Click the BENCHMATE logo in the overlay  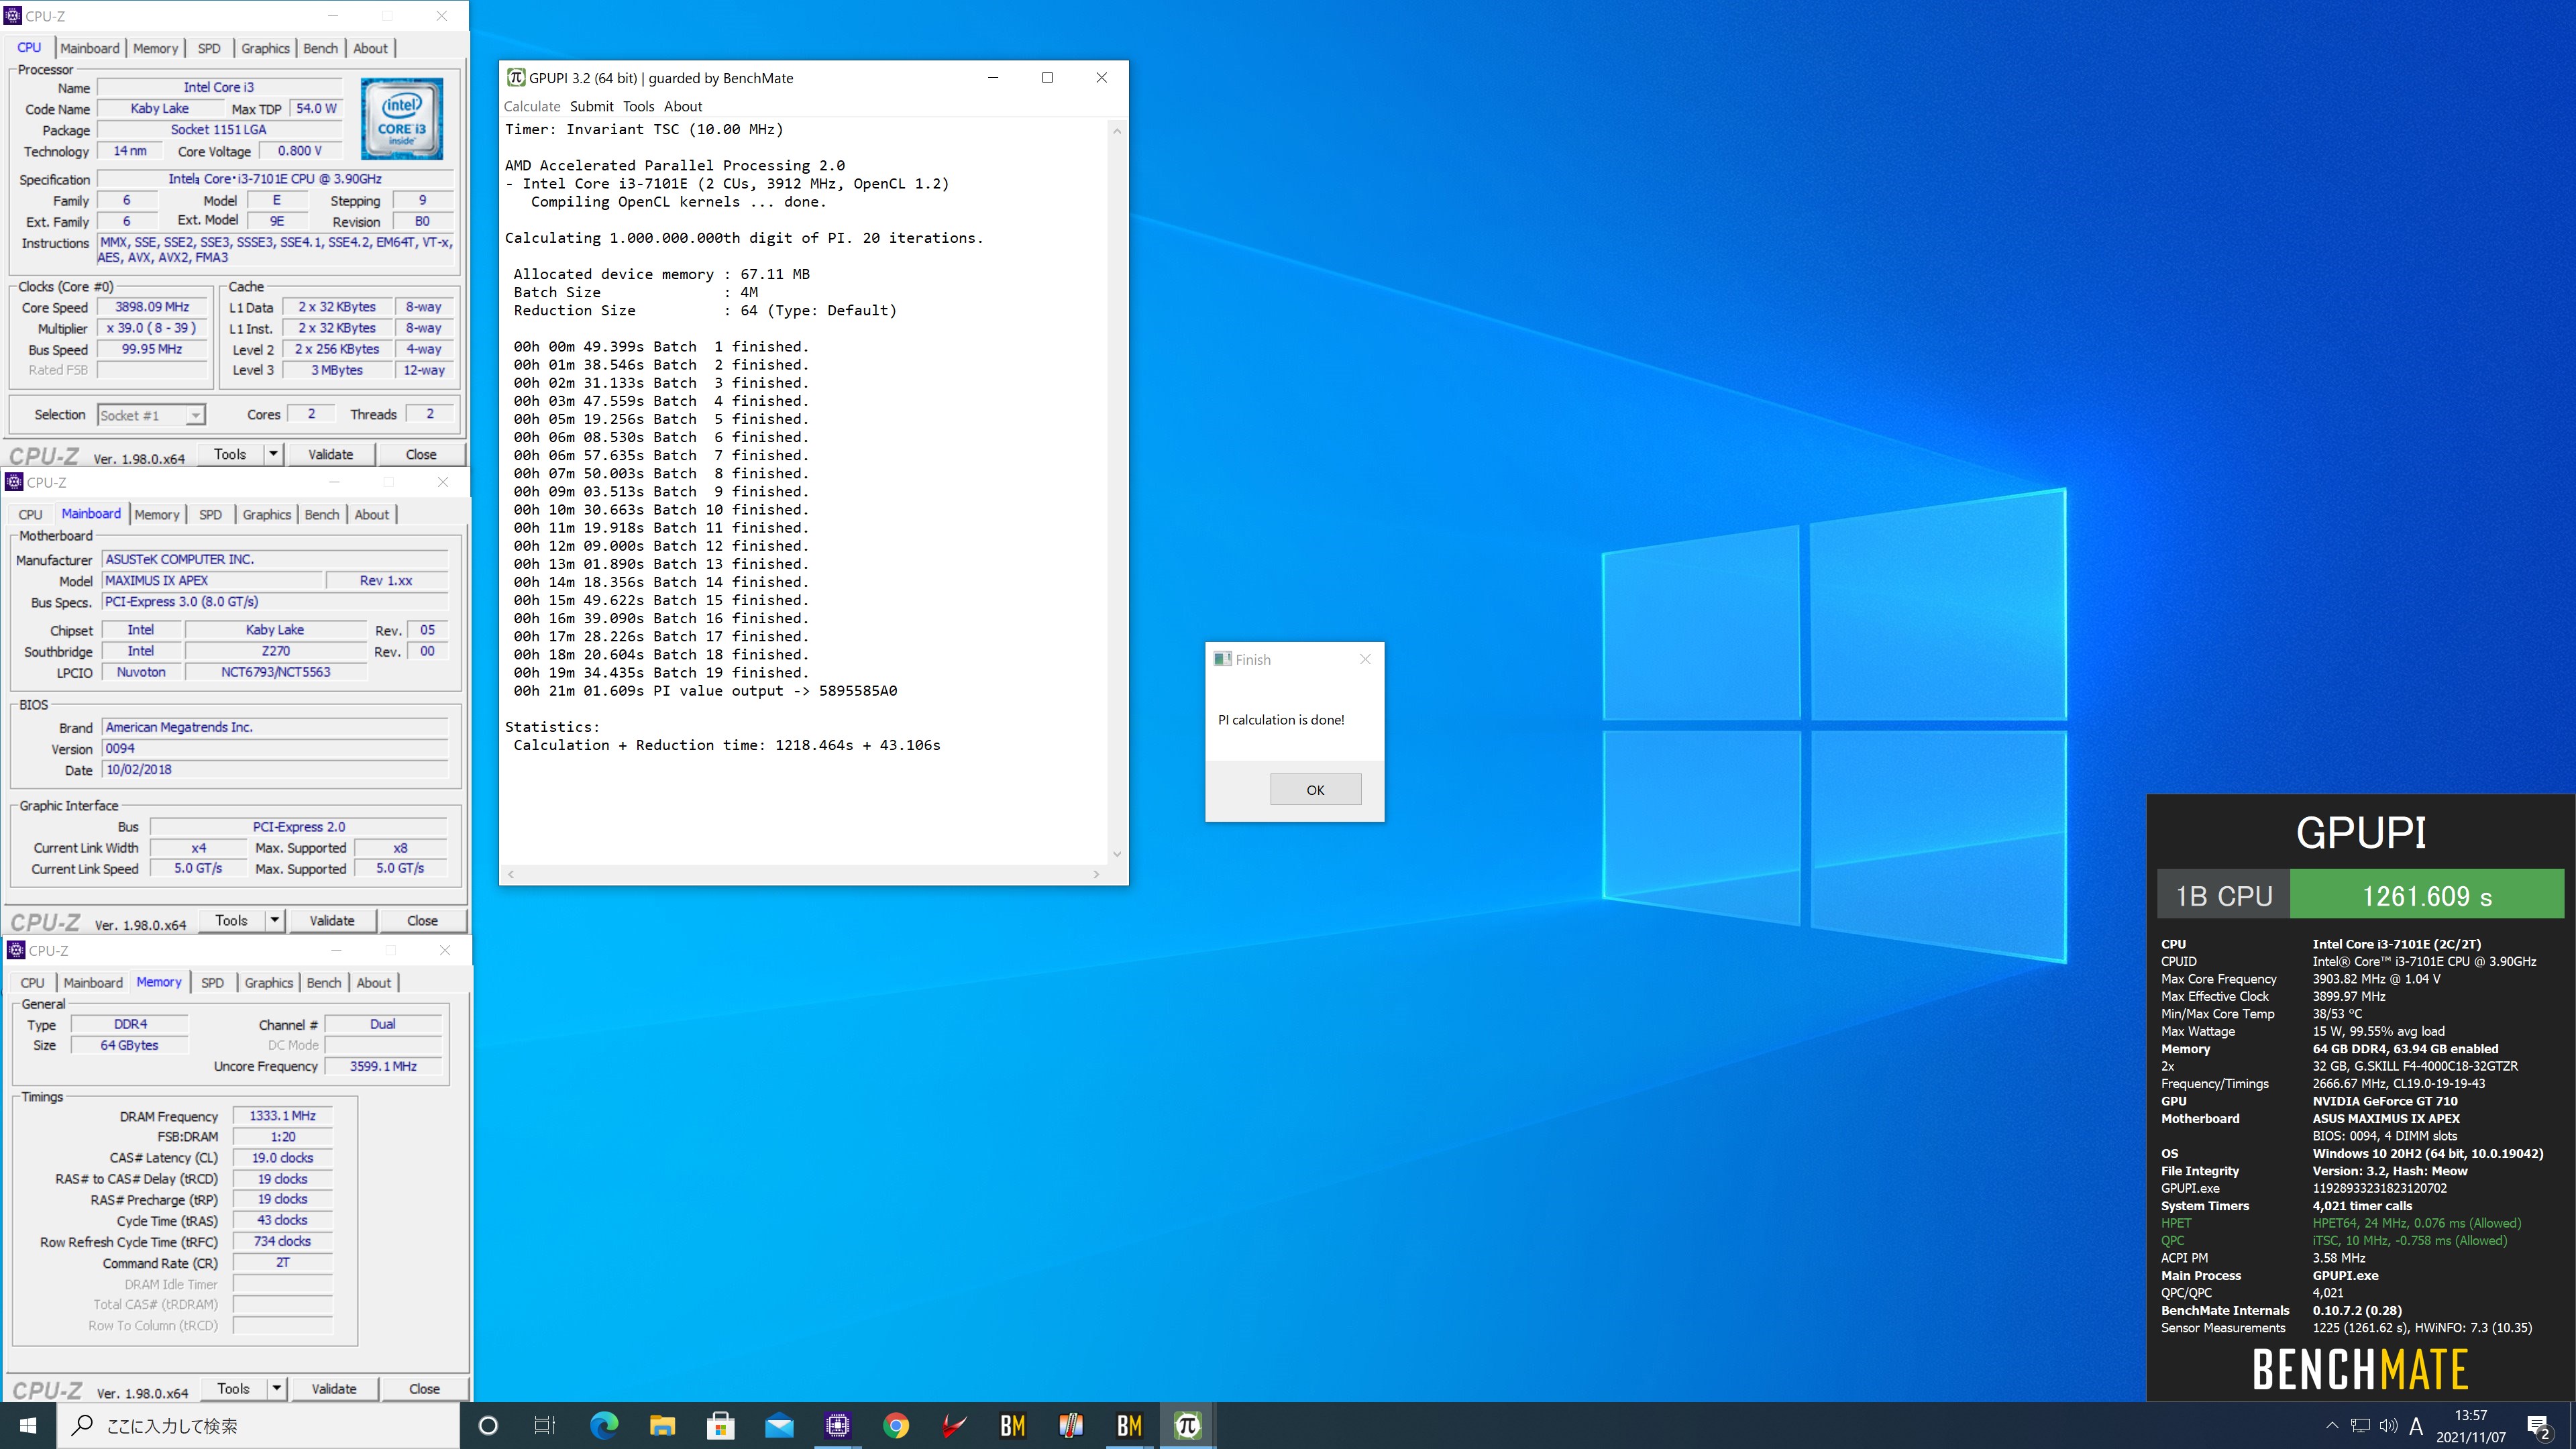[x=2360, y=1369]
